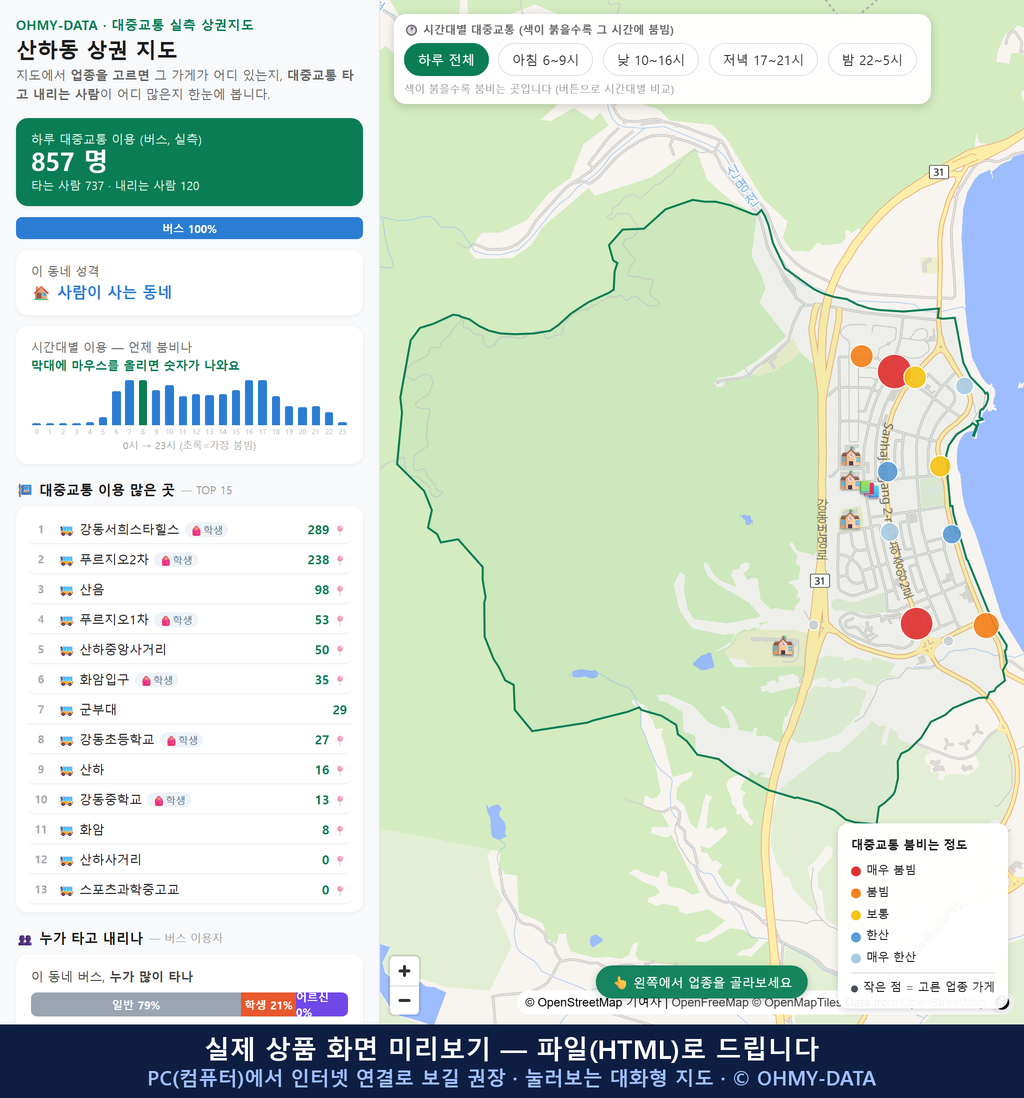
Task: Click the bus icon in the 푸르지오1차 row
Action: tap(67, 620)
